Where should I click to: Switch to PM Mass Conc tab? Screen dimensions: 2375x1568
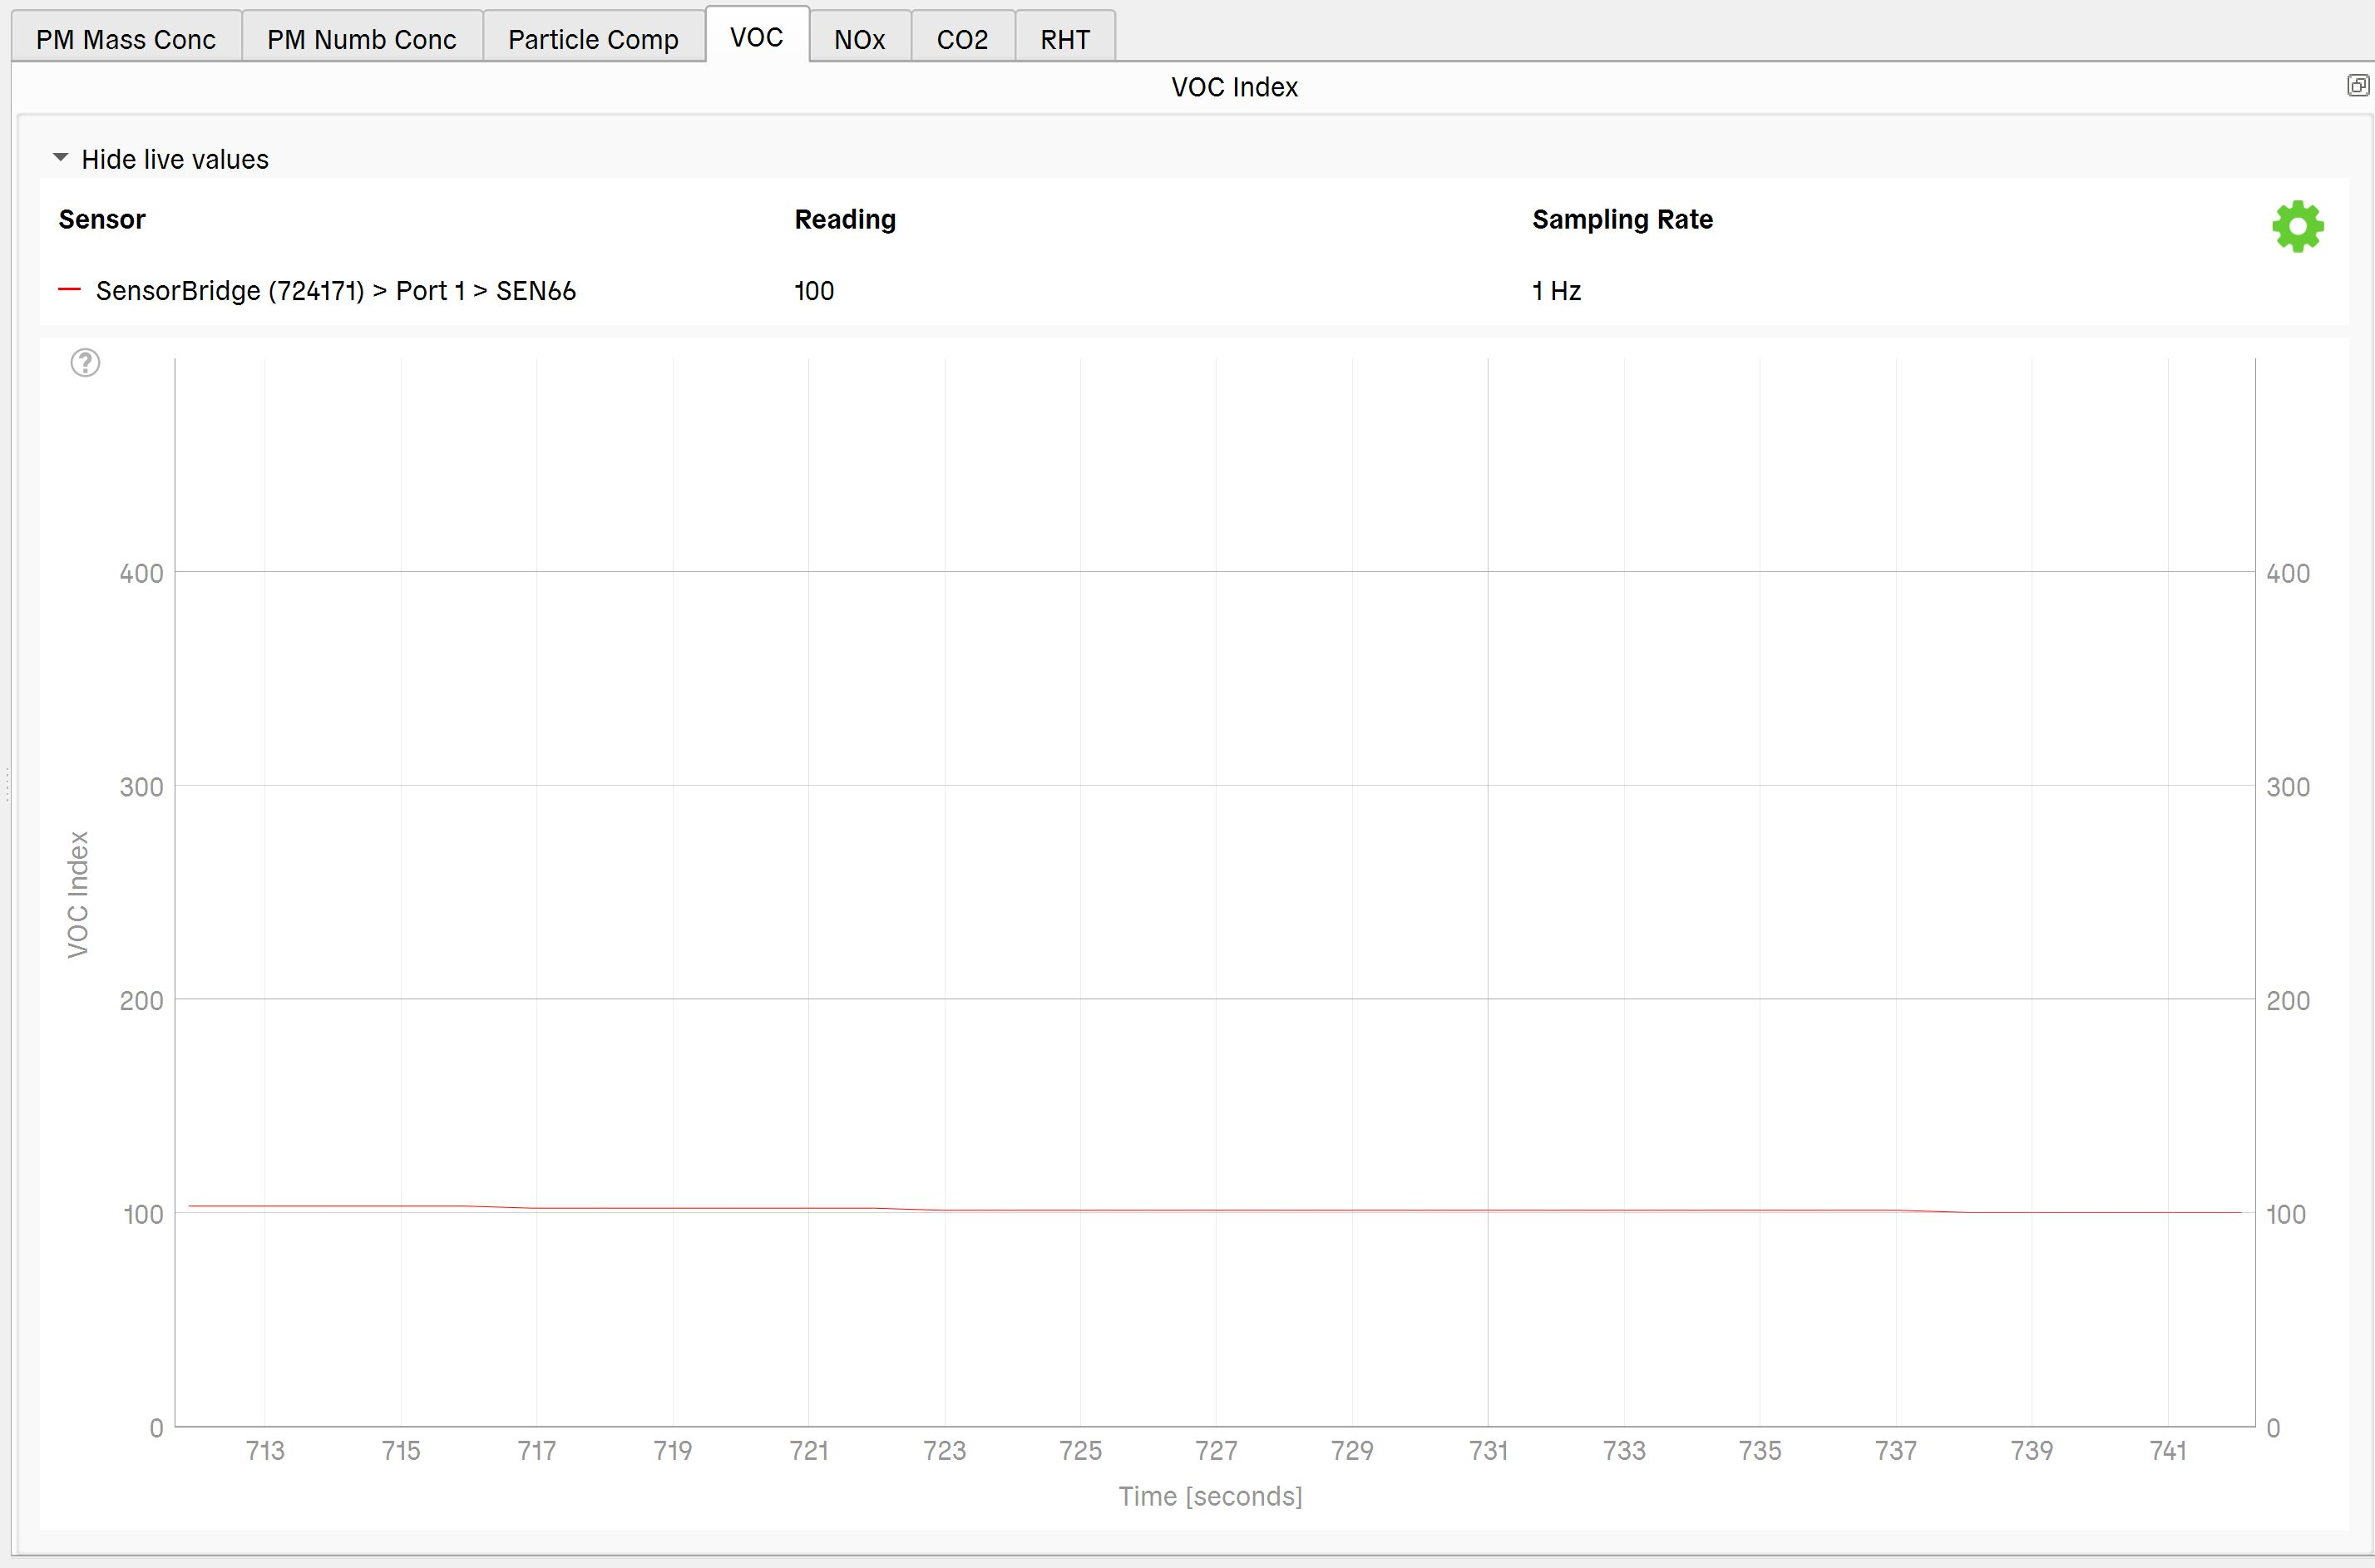click(126, 39)
